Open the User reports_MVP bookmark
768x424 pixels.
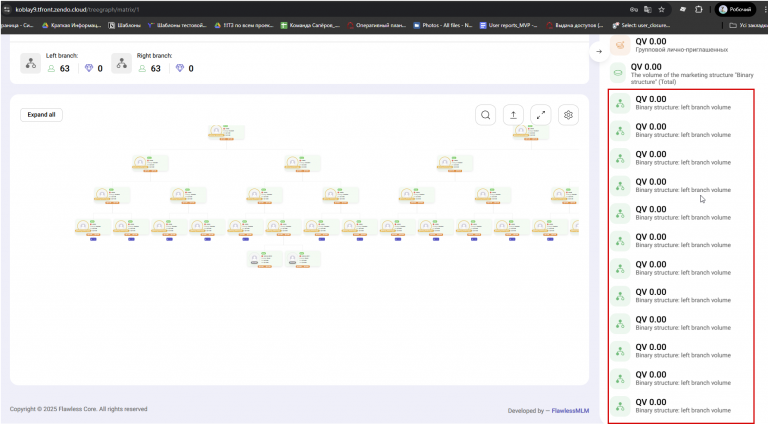[x=508, y=25]
